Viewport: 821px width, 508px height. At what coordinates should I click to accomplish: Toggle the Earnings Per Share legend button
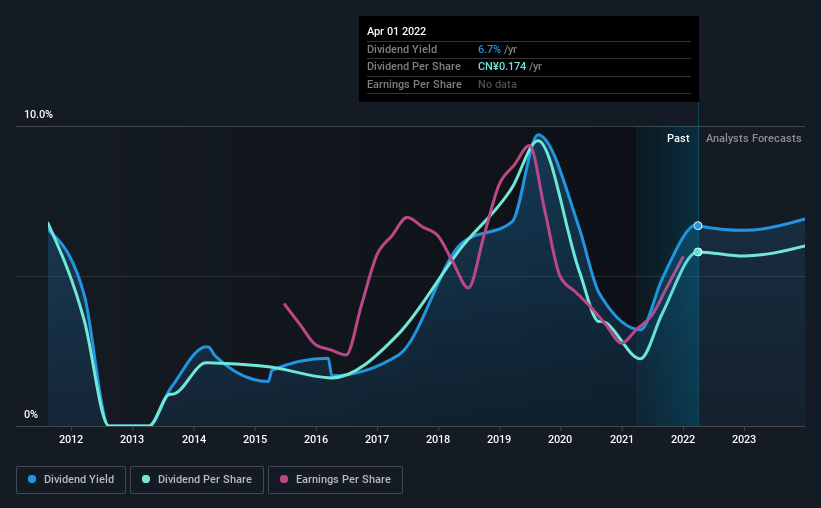coord(335,480)
